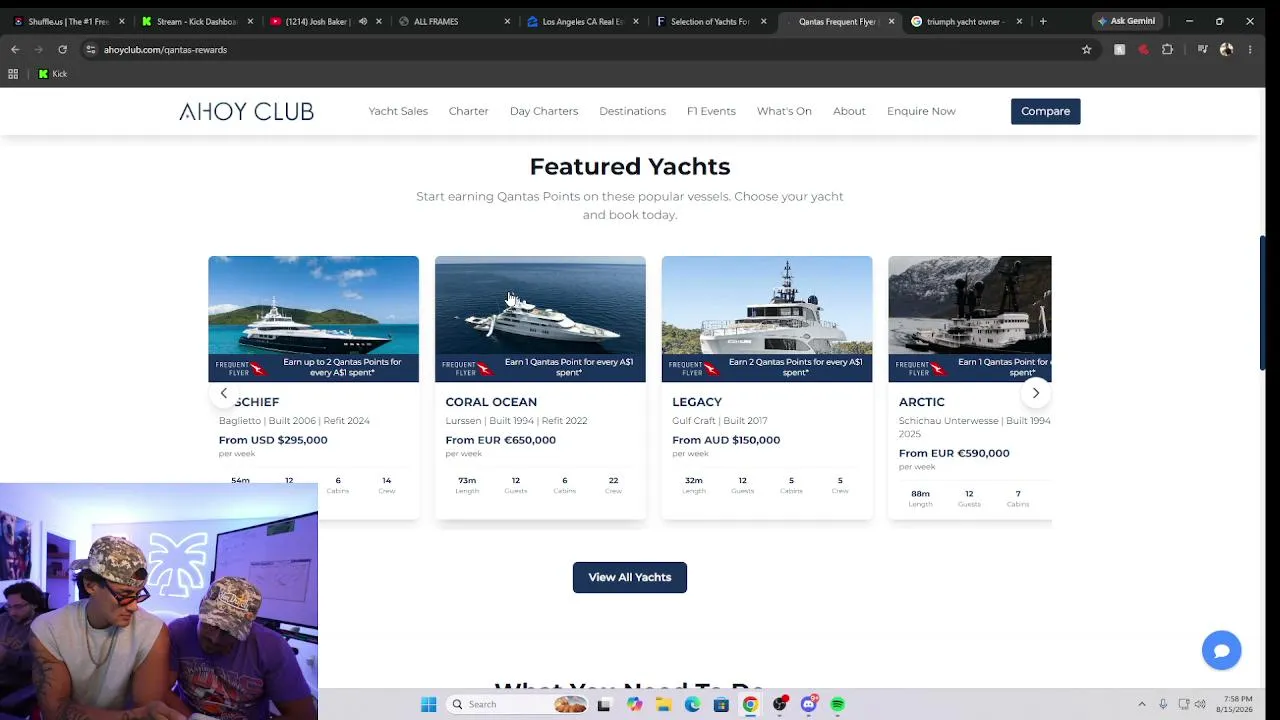The image size is (1280, 720).
Task: Show next featured yachts with right arrow
Action: tap(1036, 393)
